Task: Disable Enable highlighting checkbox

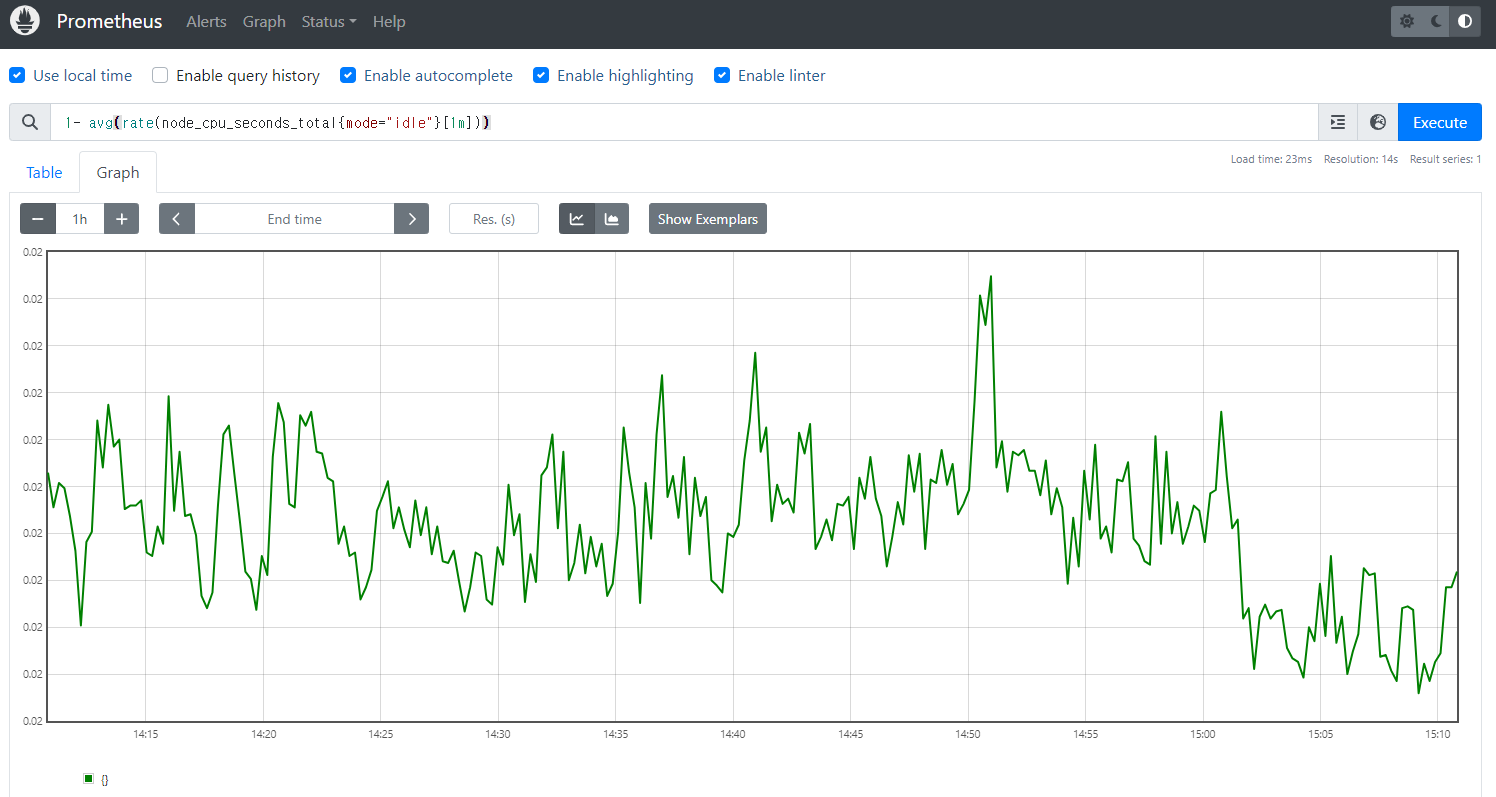Action: [541, 75]
